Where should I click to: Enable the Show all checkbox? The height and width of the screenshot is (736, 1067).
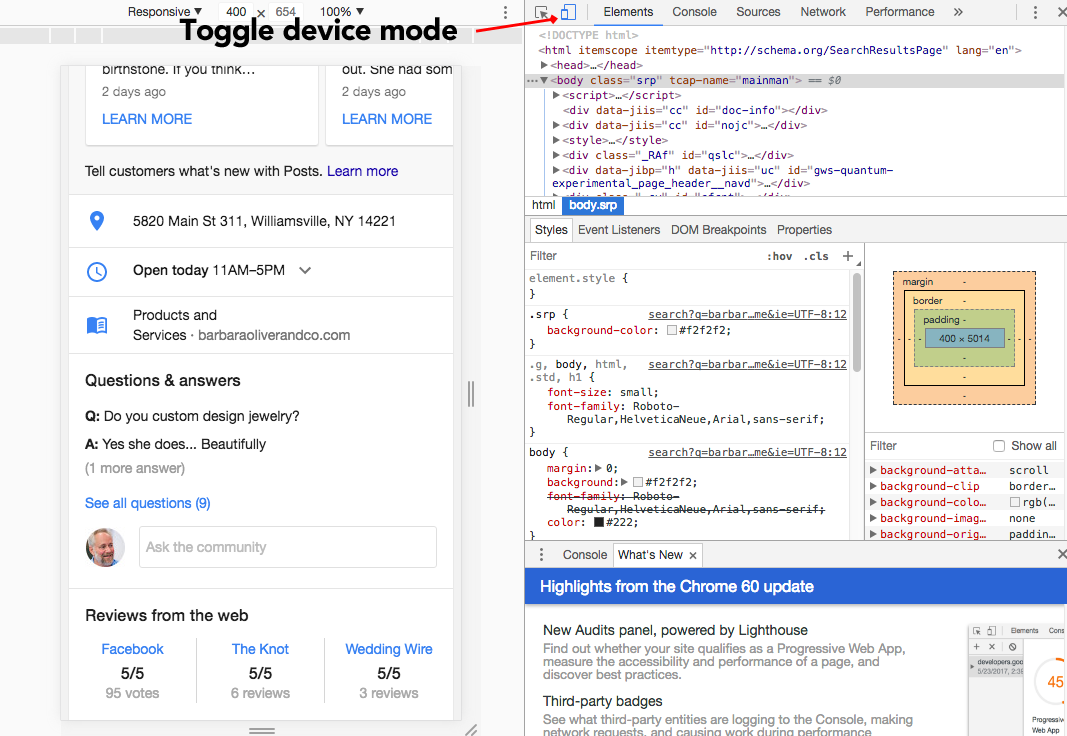click(x=999, y=446)
